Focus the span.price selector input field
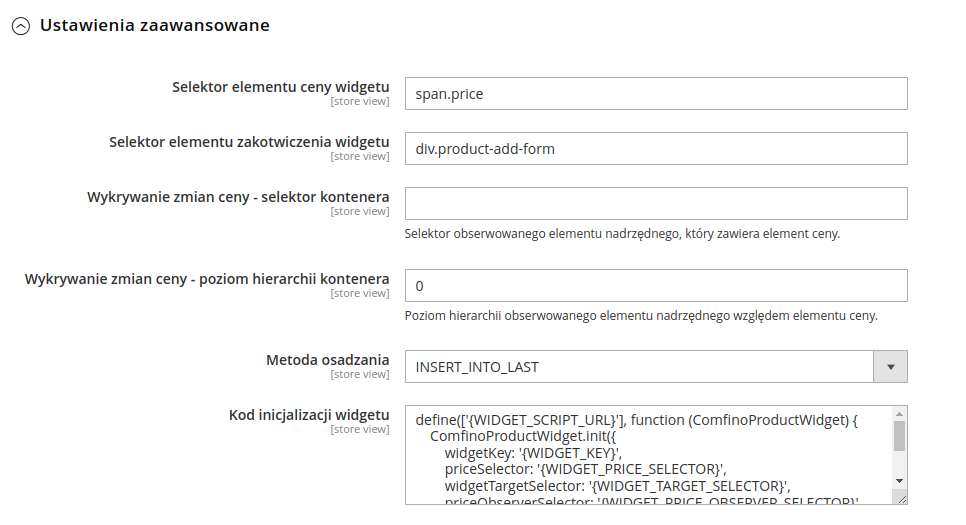966x525 pixels. point(655,94)
